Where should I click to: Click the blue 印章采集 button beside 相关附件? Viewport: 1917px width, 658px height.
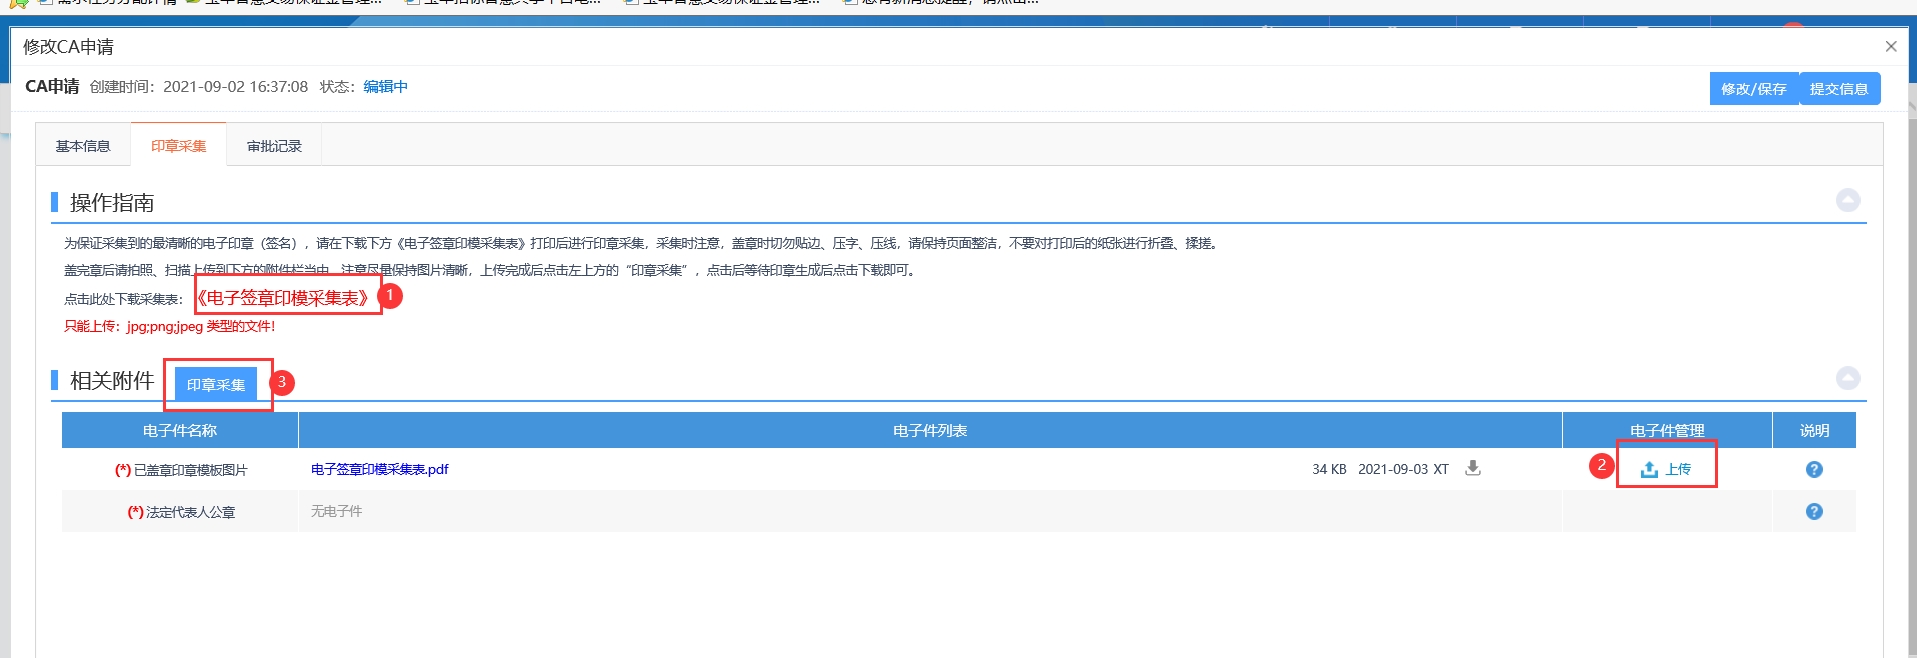(215, 385)
